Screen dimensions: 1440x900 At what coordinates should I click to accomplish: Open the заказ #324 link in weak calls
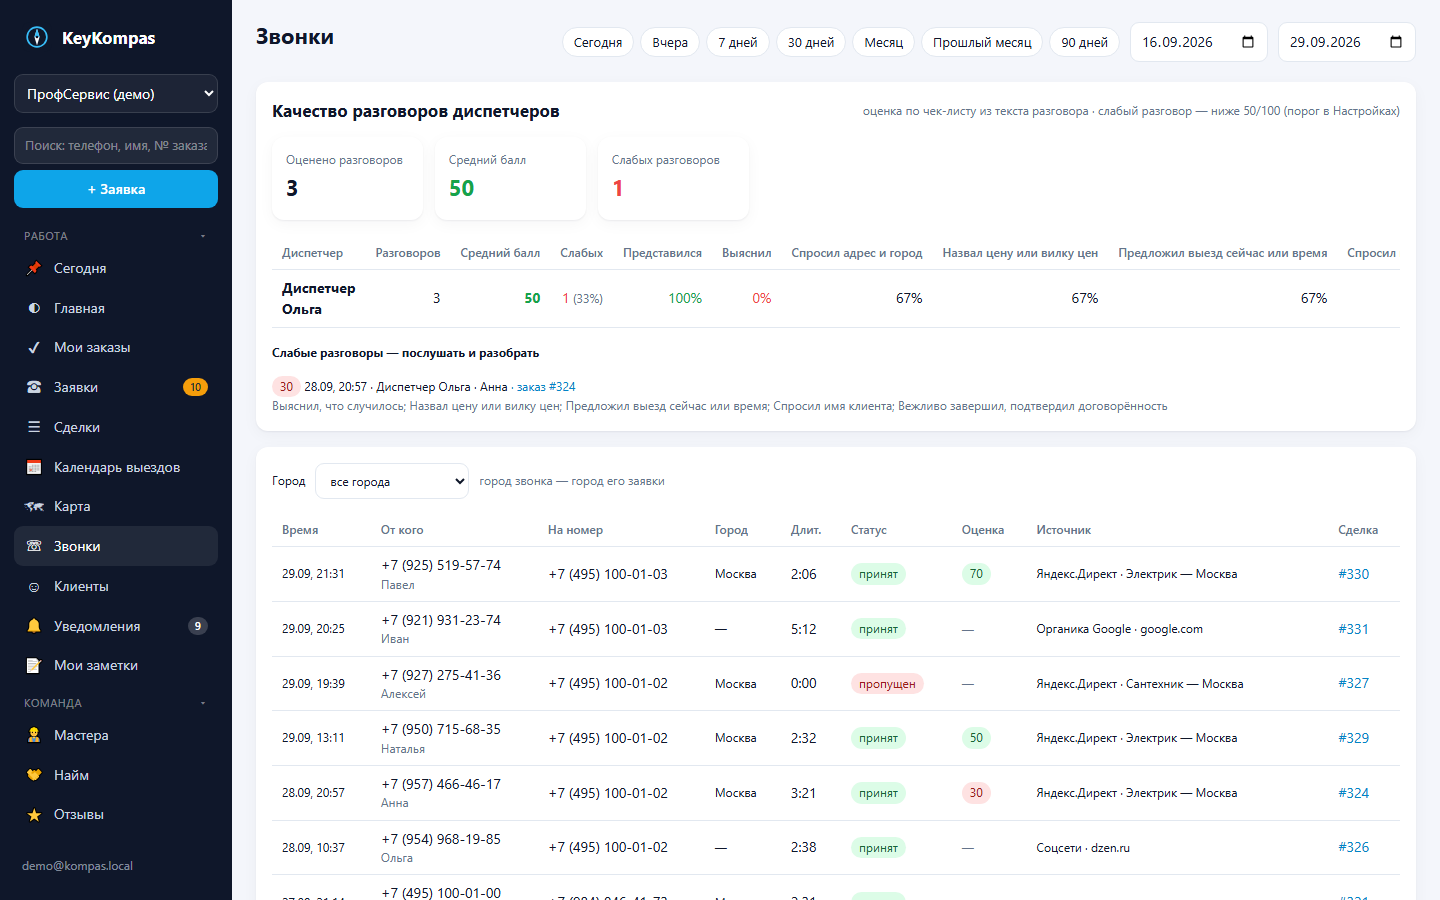click(546, 387)
